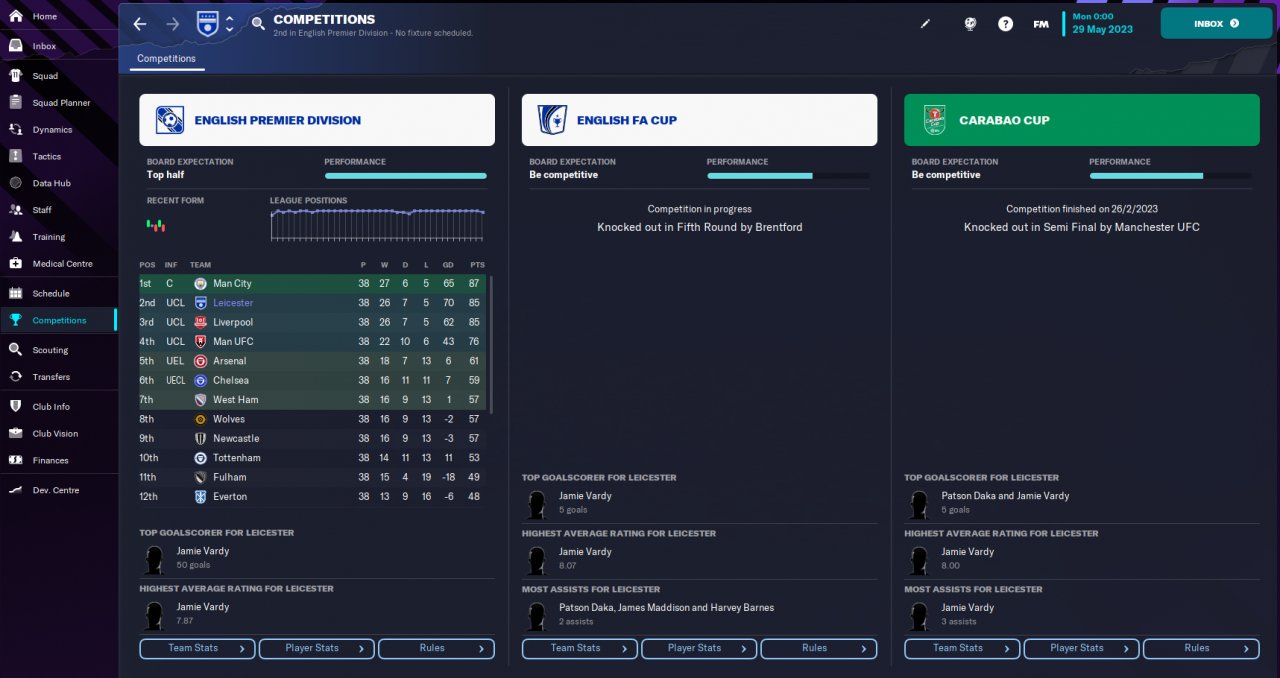Open the Club Vision icon
1280x678 pixels.
(x=15, y=434)
